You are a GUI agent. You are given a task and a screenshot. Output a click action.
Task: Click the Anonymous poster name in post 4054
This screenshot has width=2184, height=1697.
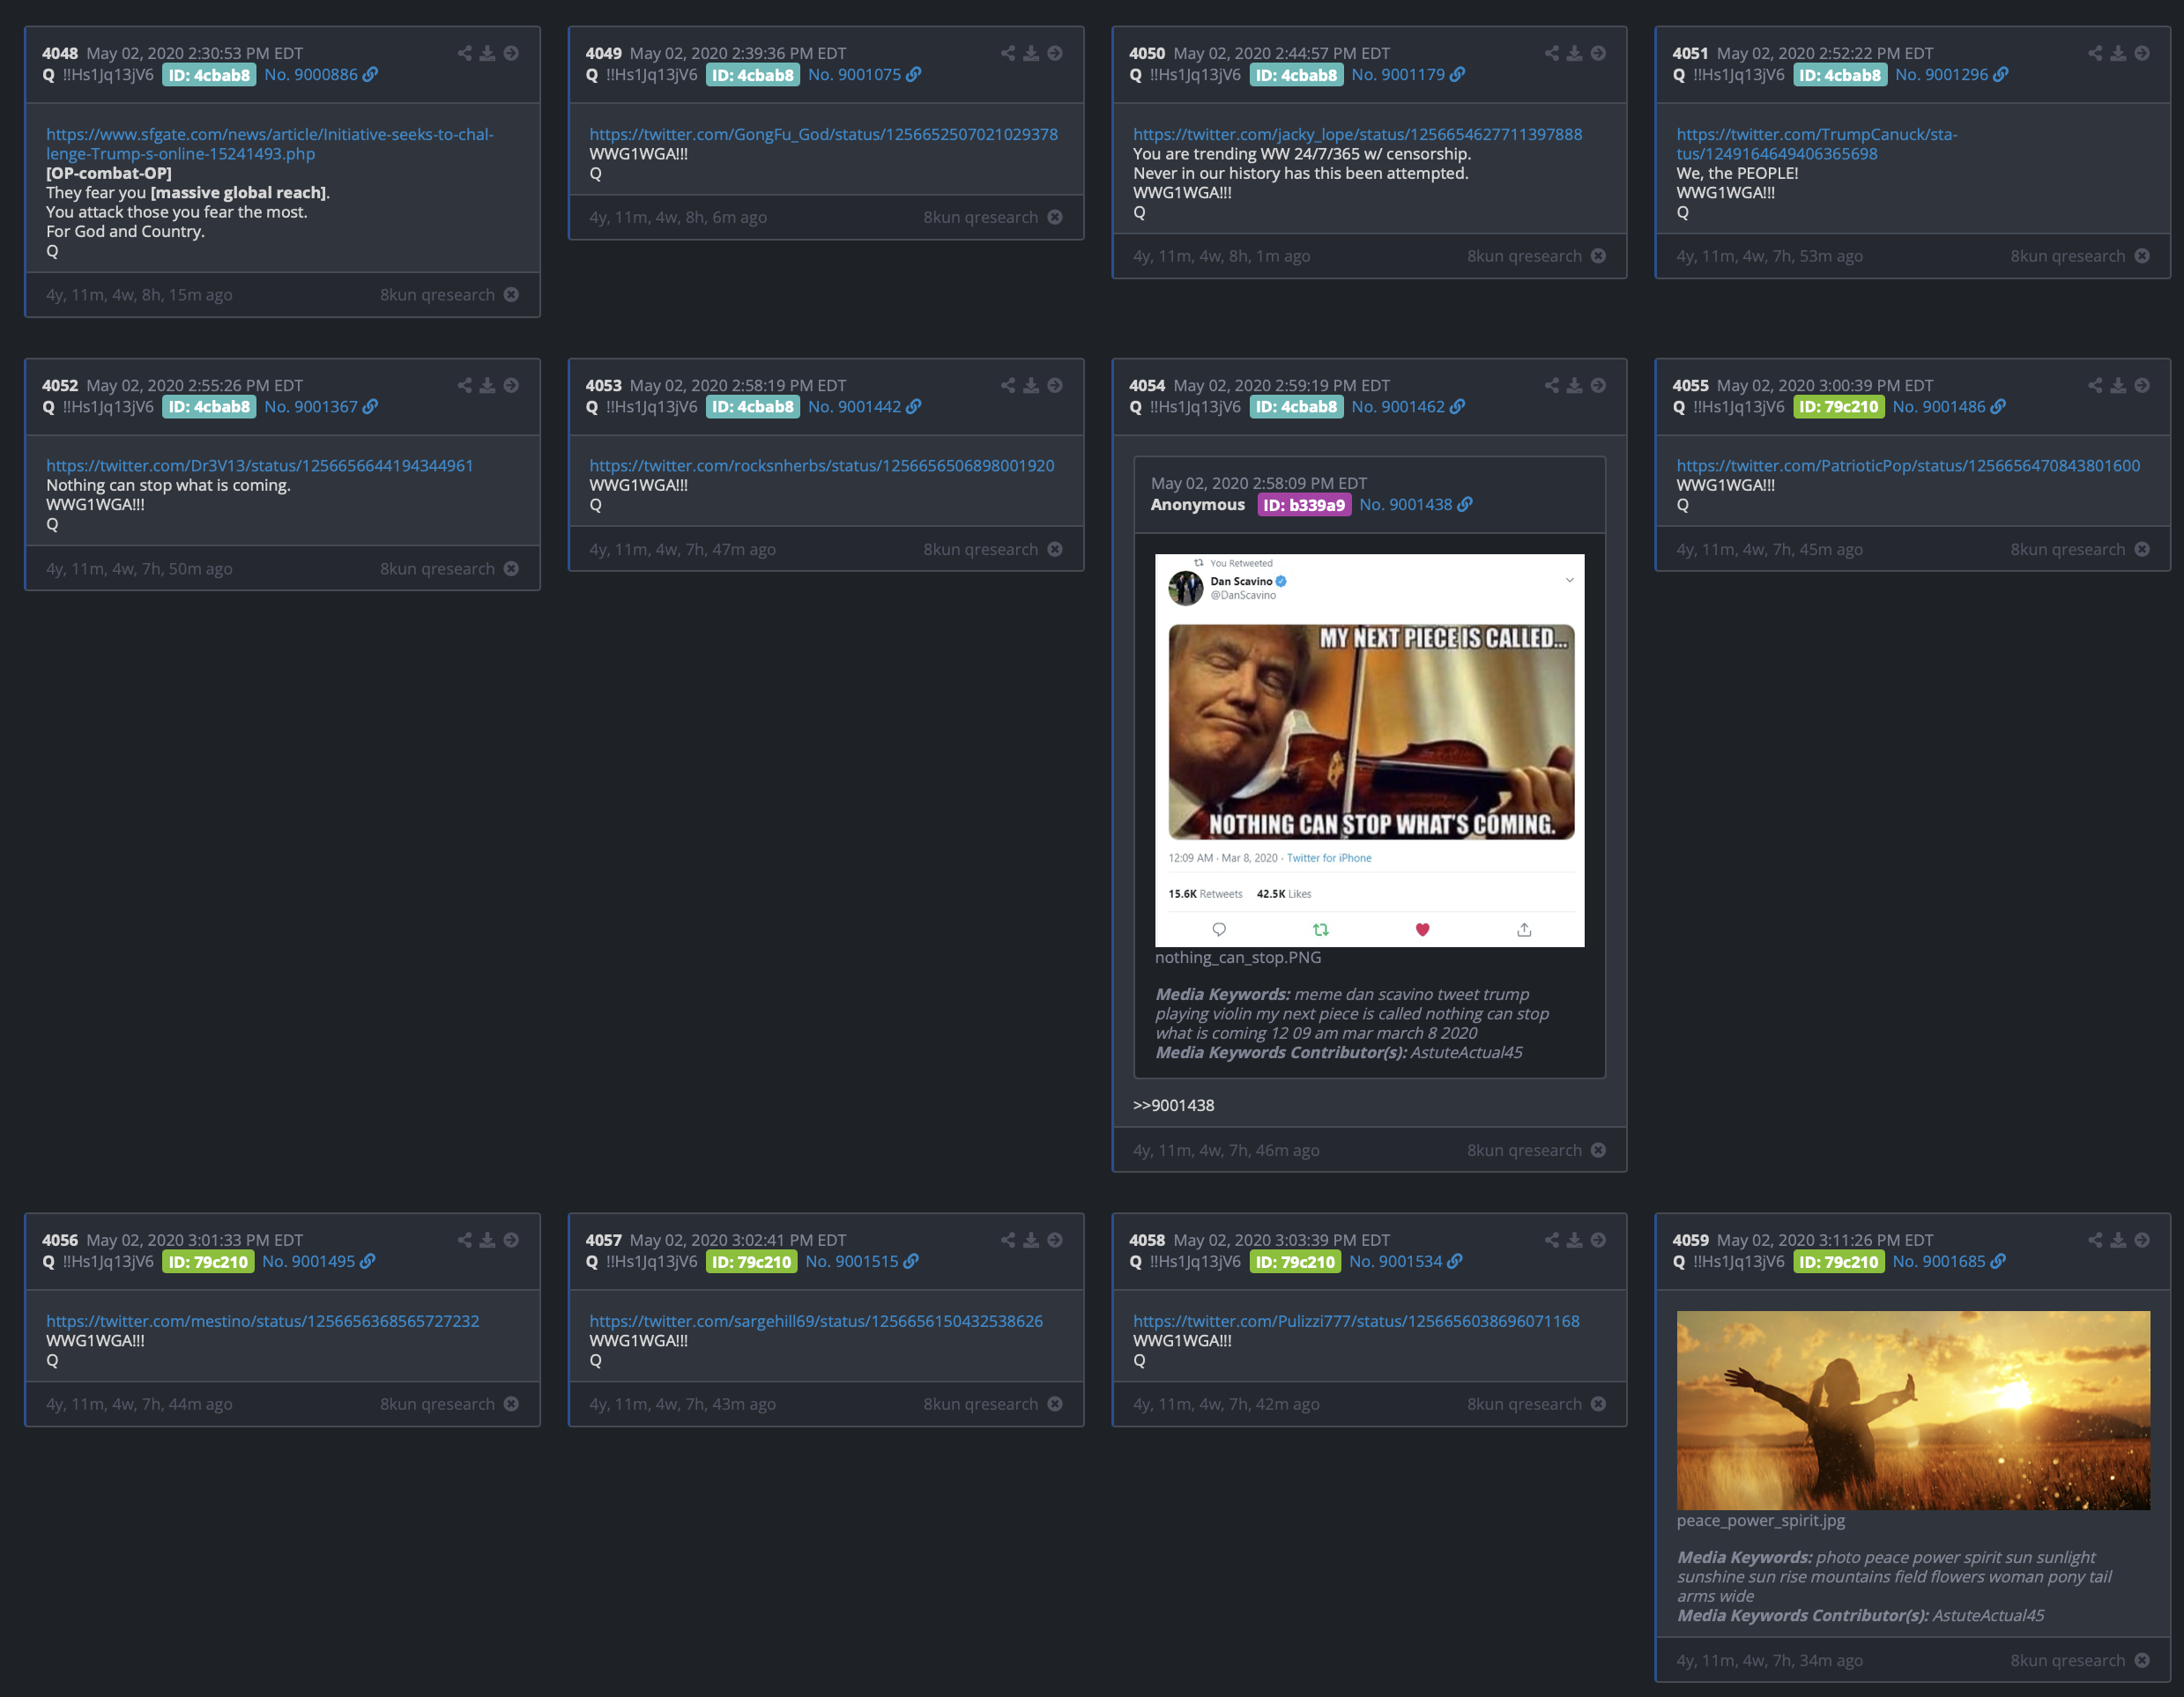pos(1197,504)
